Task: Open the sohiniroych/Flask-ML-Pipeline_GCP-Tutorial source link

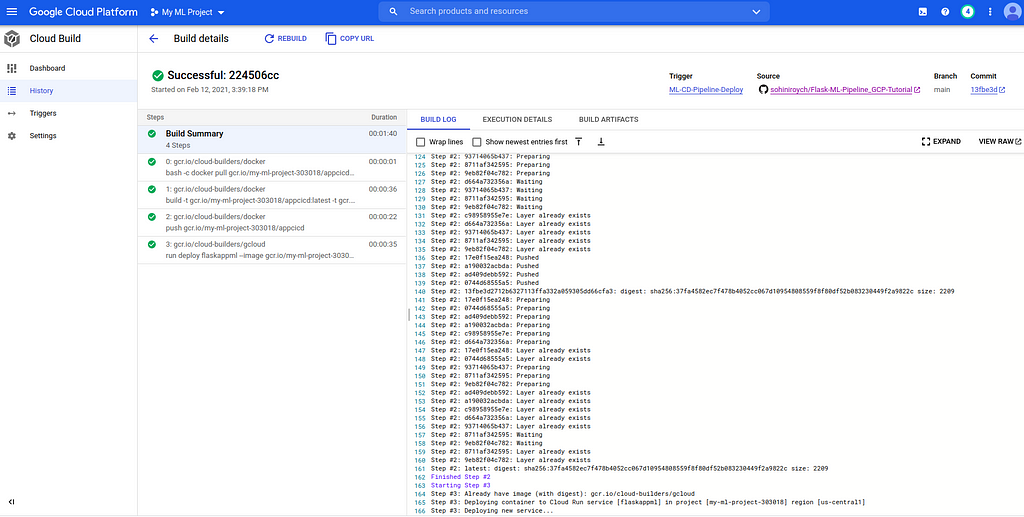Action: tap(845, 89)
